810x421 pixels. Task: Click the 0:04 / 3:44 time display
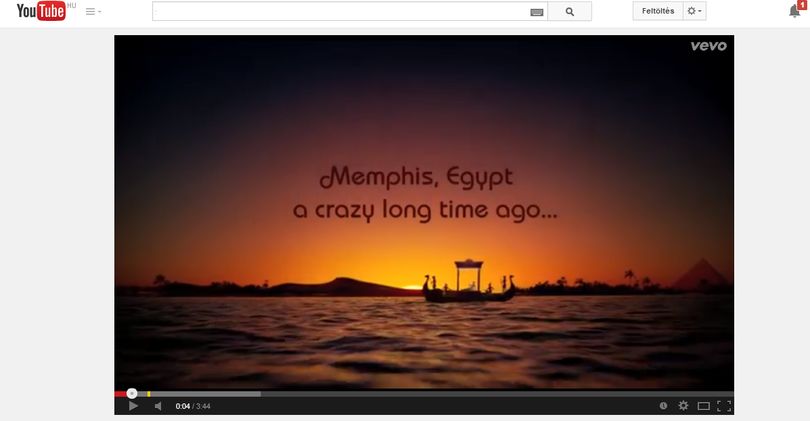[193, 406]
